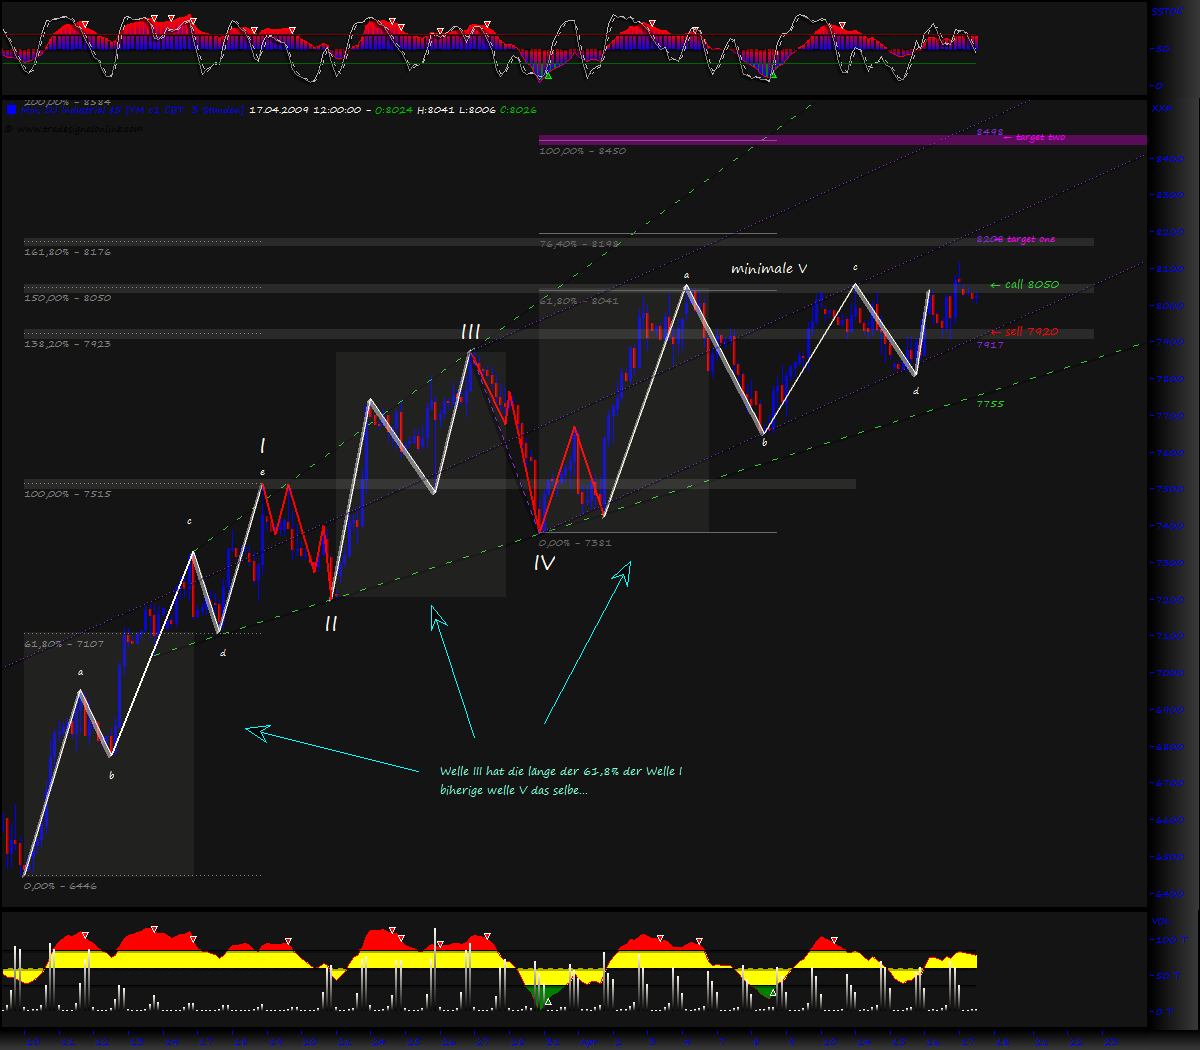Screen dimensions: 1200x1050
Task: Select the 61,80% - 8041 retracement label
Action: pos(579,301)
